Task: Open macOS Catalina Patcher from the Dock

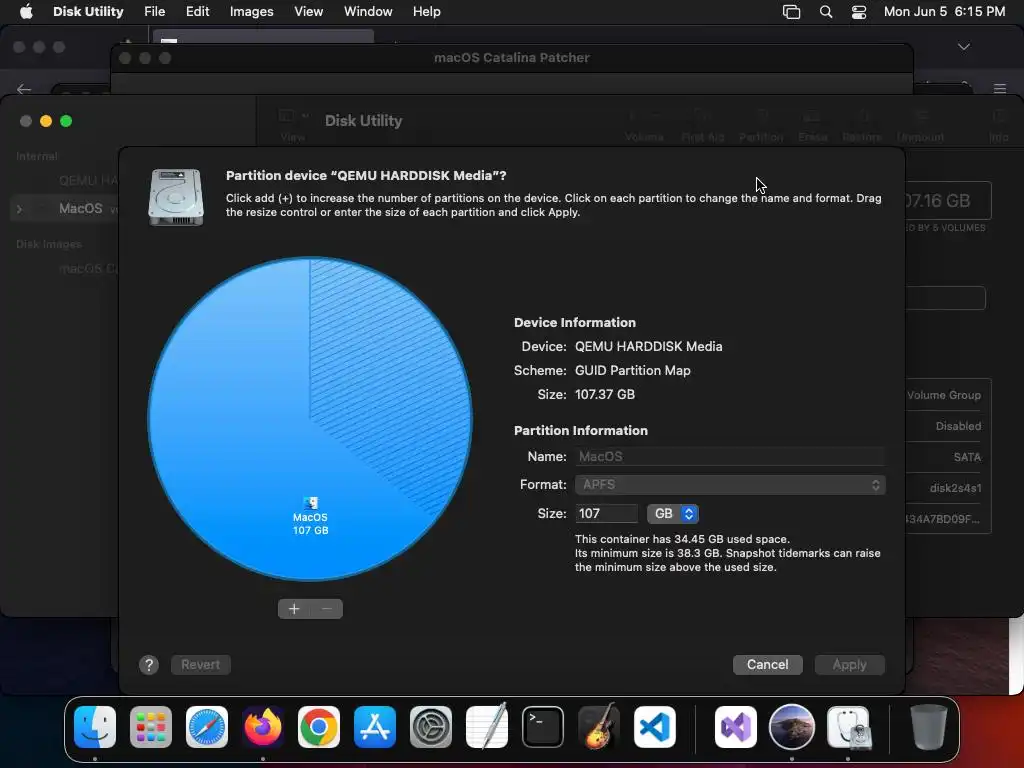Action: (792, 726)
